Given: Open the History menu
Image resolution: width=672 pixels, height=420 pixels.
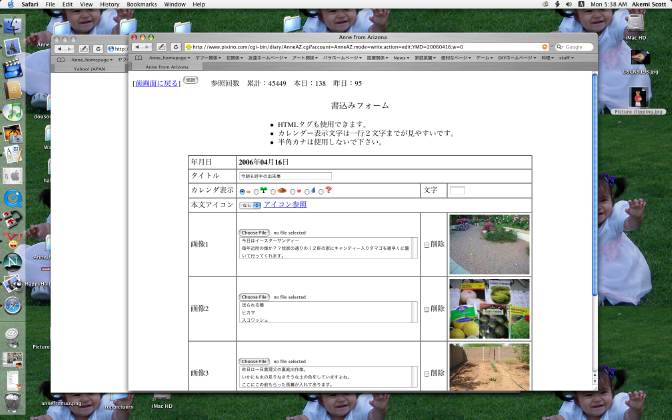Looking at the screenshot, I should tap(109, 4).
